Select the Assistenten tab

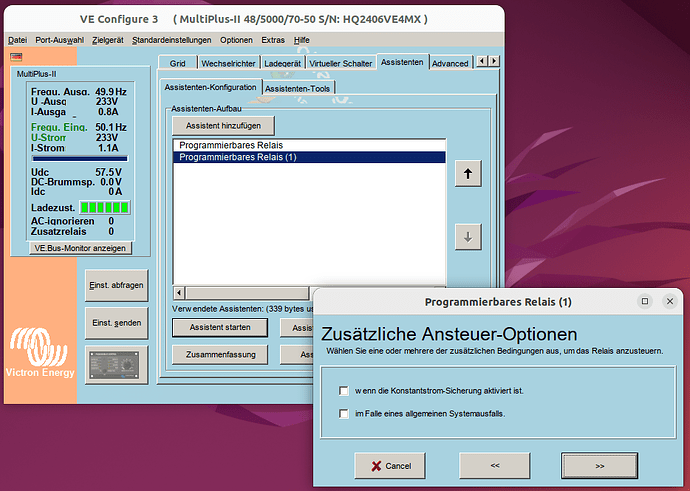coord(402,62)
